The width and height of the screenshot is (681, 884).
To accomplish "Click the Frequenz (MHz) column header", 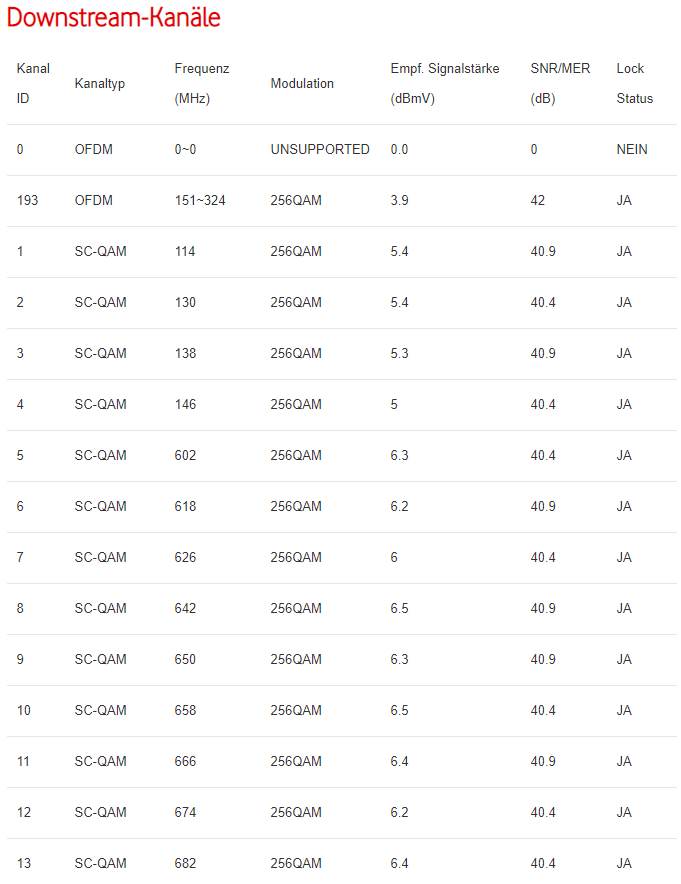I will click(x=202, y=83).
